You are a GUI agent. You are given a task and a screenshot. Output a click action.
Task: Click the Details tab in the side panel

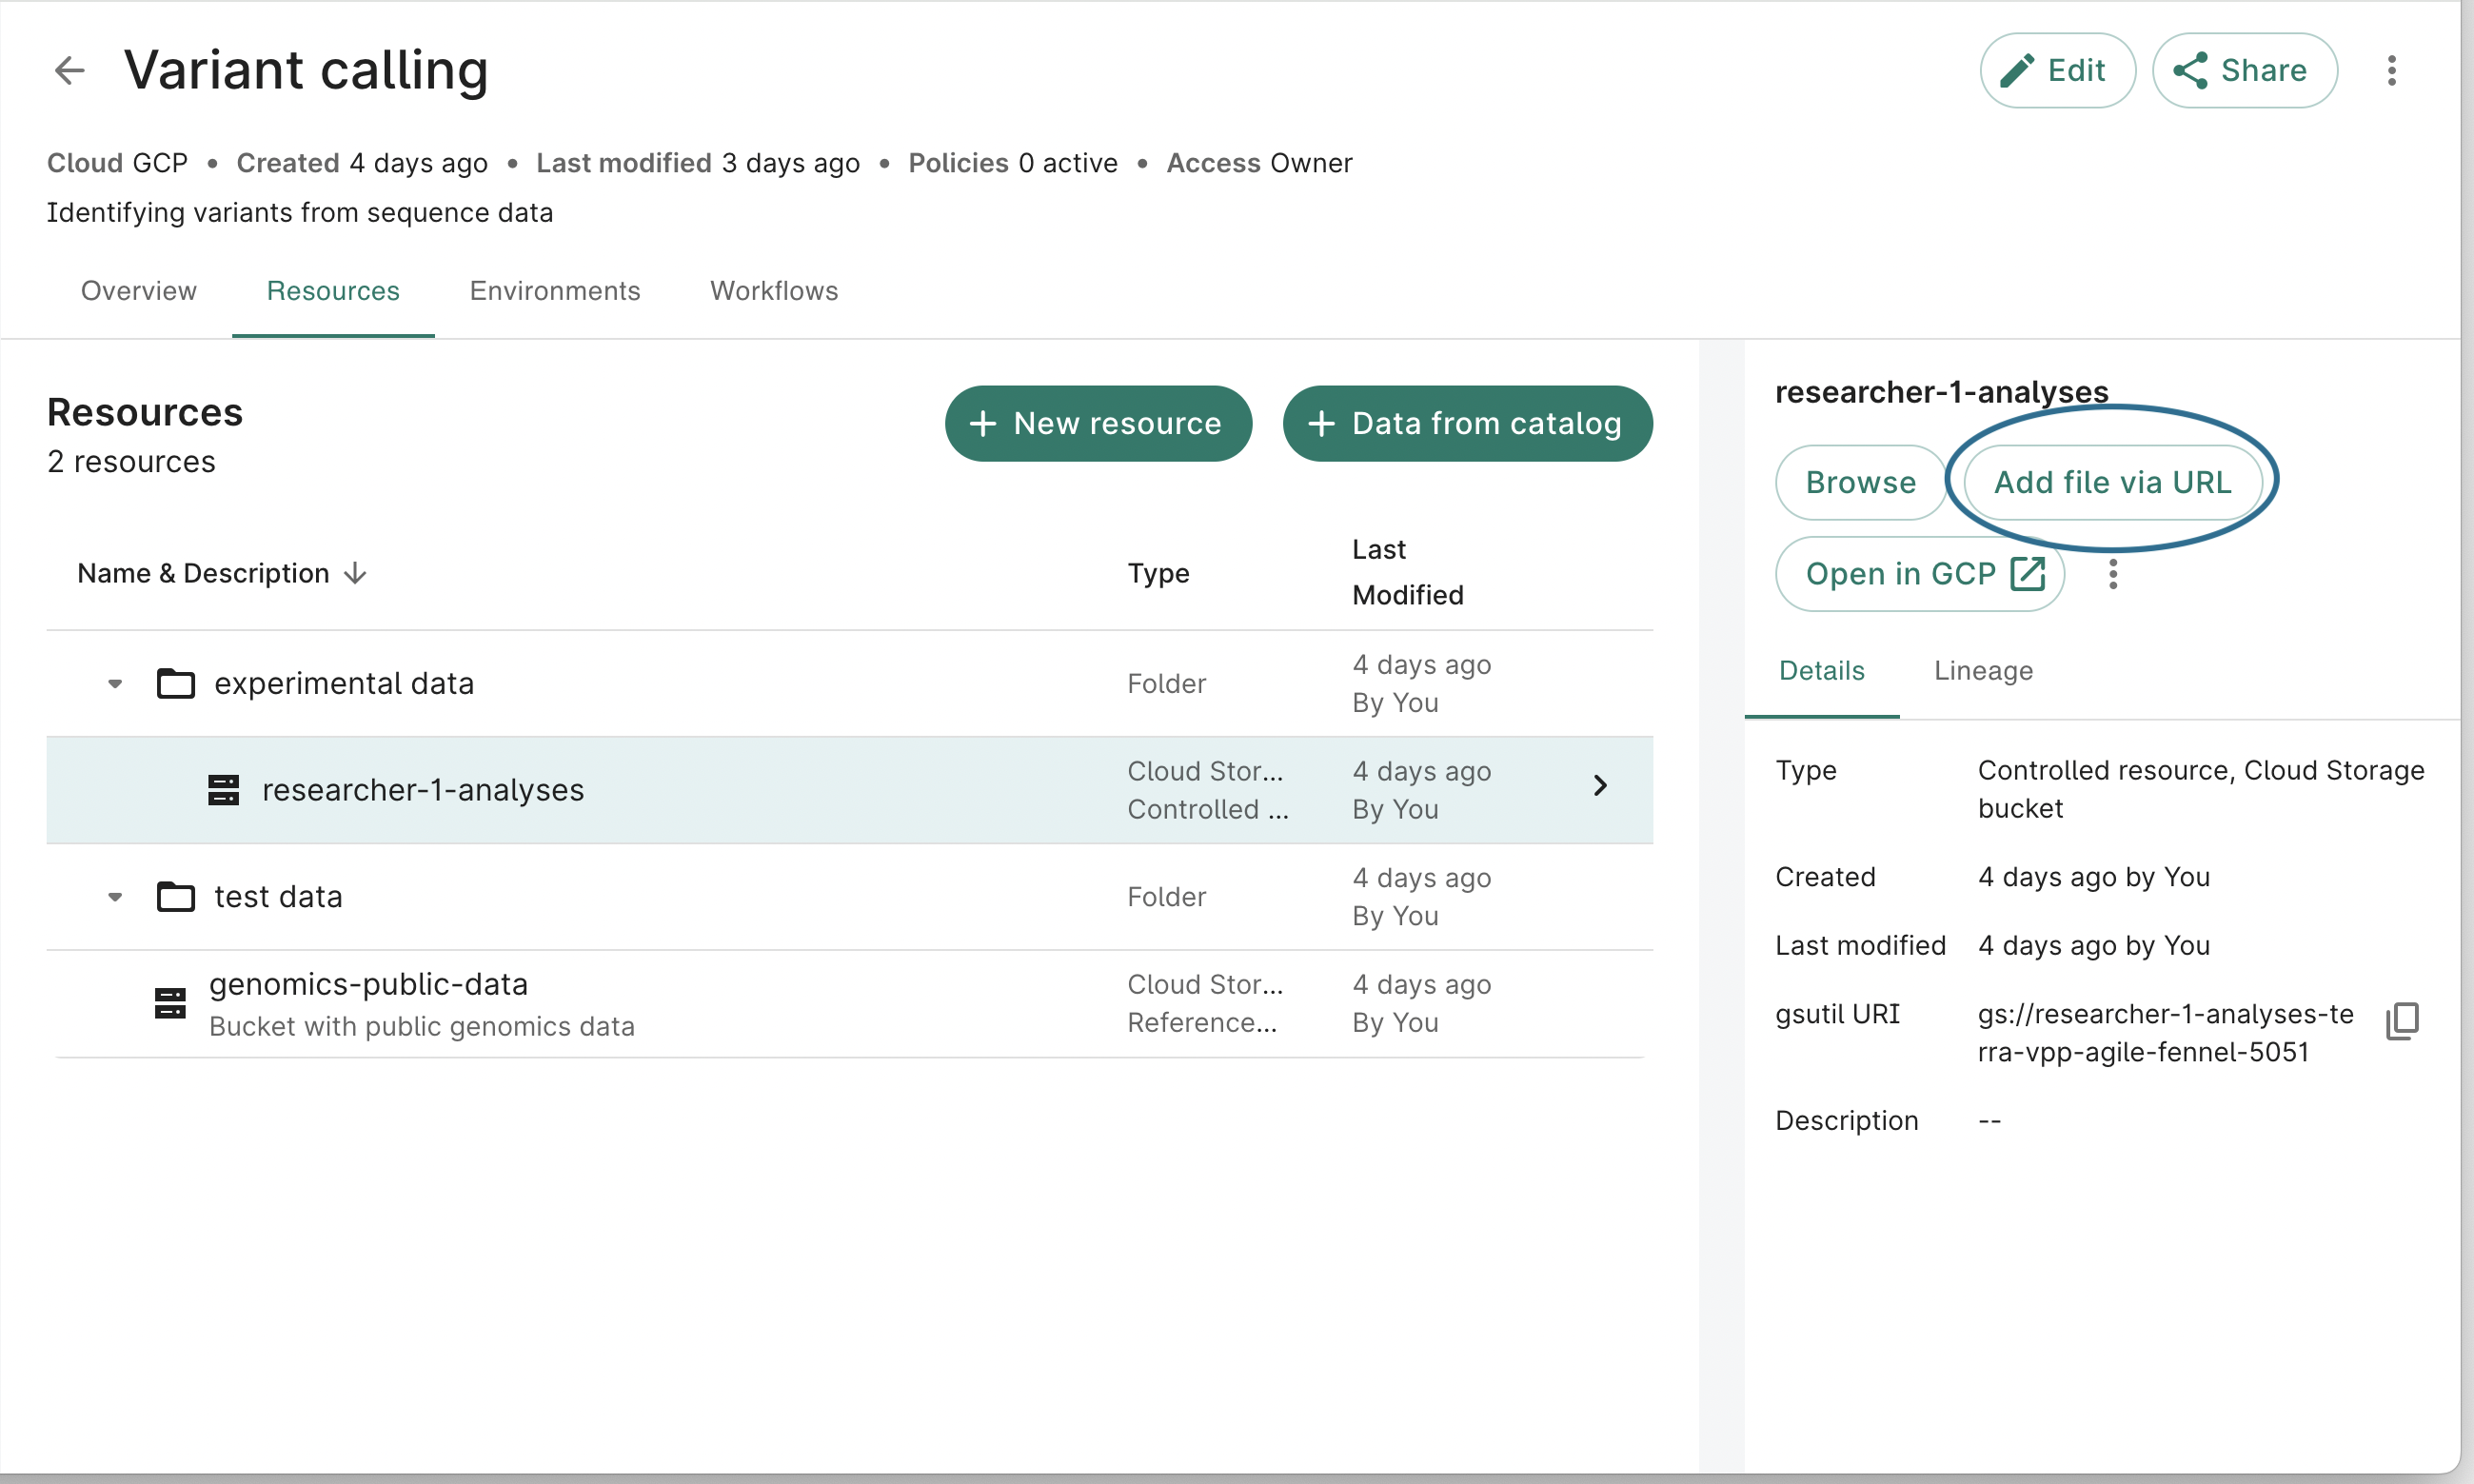click(x=1821, y=669)
